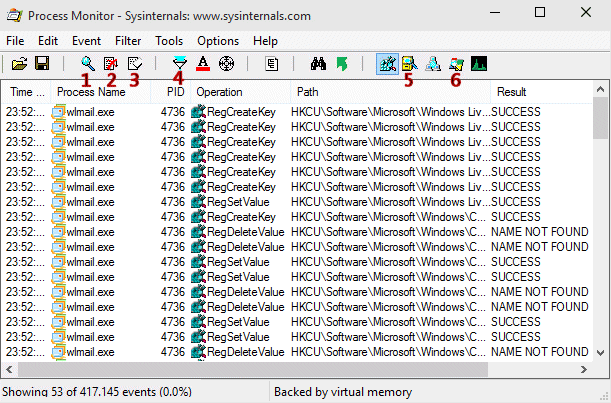Viewport: 611px width, 403px height.
Task: Toggle Autoscroll in the toolbar
Action: [x=111, y=64]
